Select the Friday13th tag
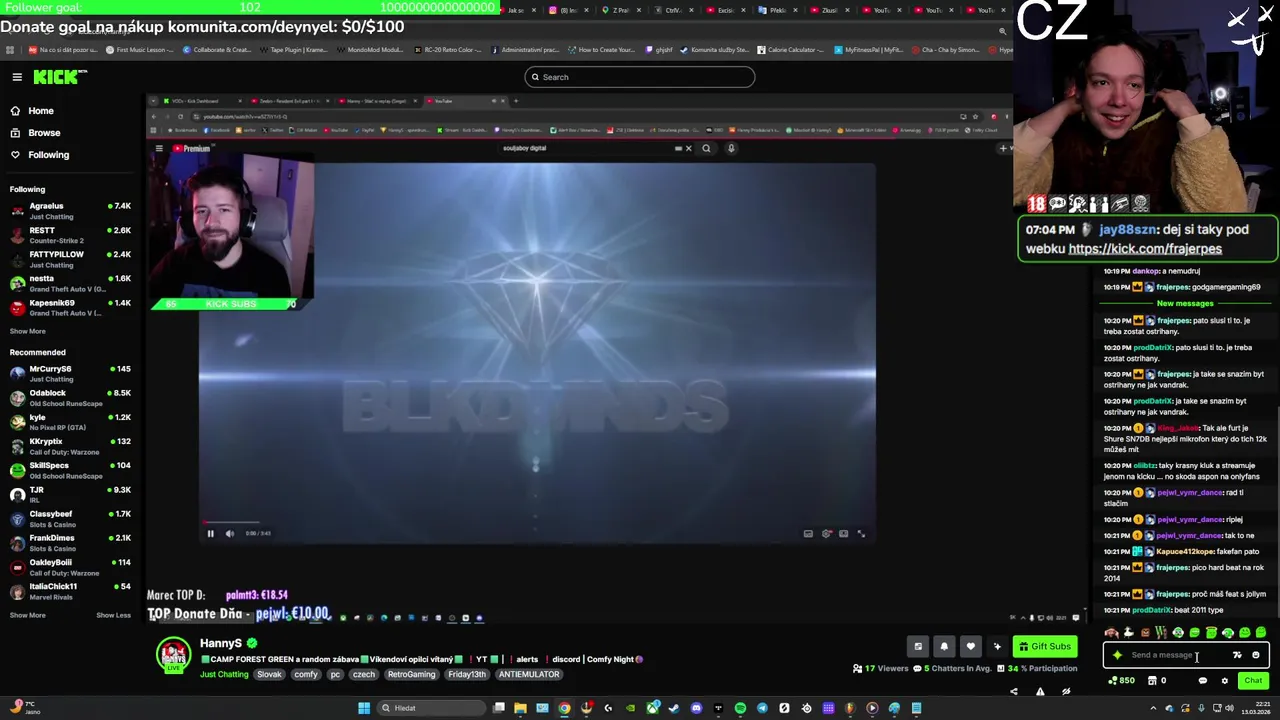The height and width of the screenshot is (720, 1280). point(467,674)
